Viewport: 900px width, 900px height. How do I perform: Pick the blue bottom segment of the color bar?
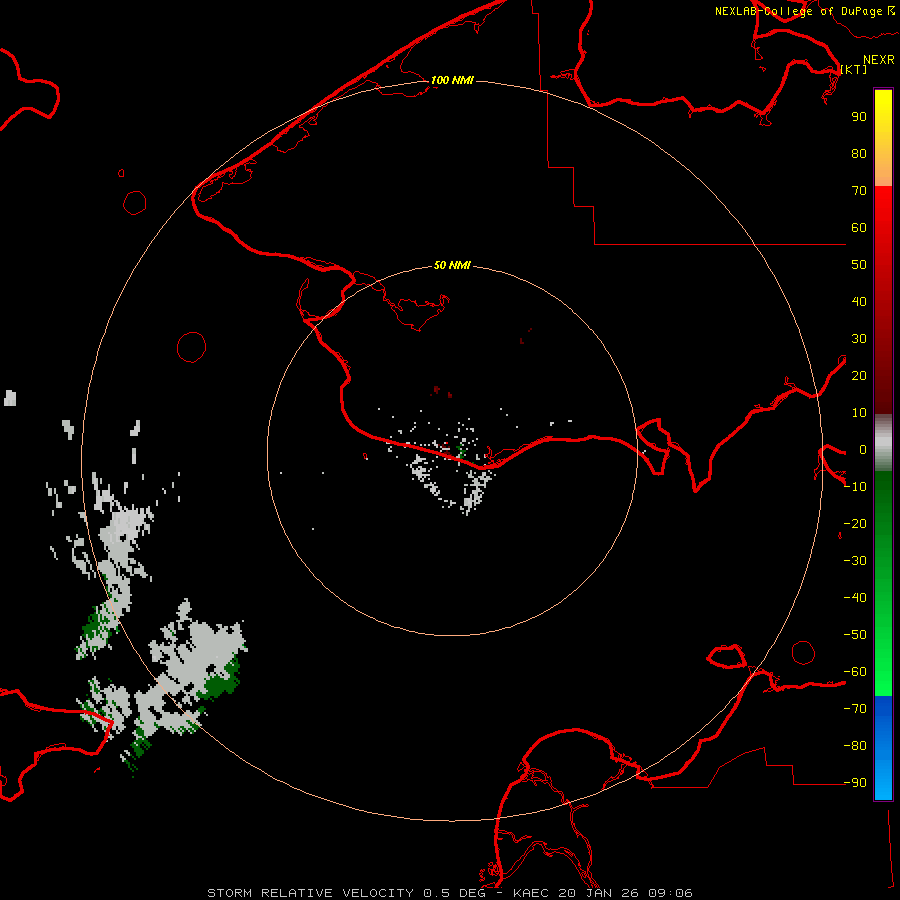[x=883, y=748]
